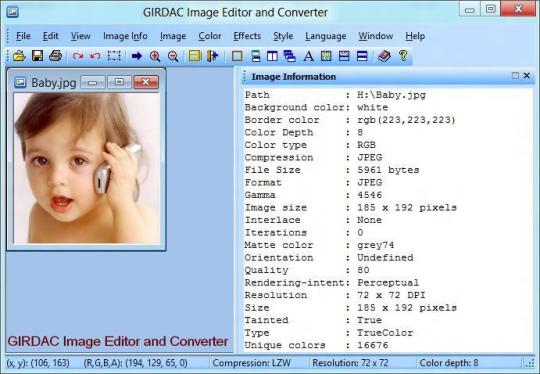Float the Image Information panel with square button
The width and height of the screenshot is (540, 374).
(x=515, y=75)
